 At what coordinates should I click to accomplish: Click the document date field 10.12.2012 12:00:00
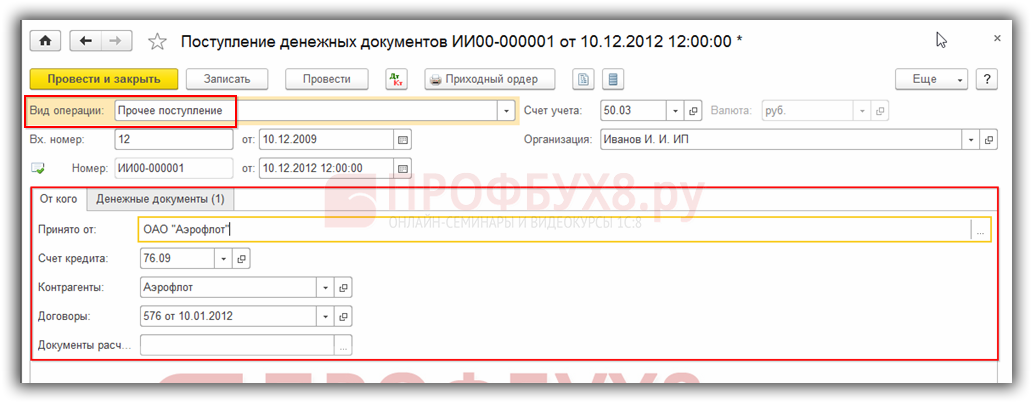pyautogui.click(x=327, y=168)
